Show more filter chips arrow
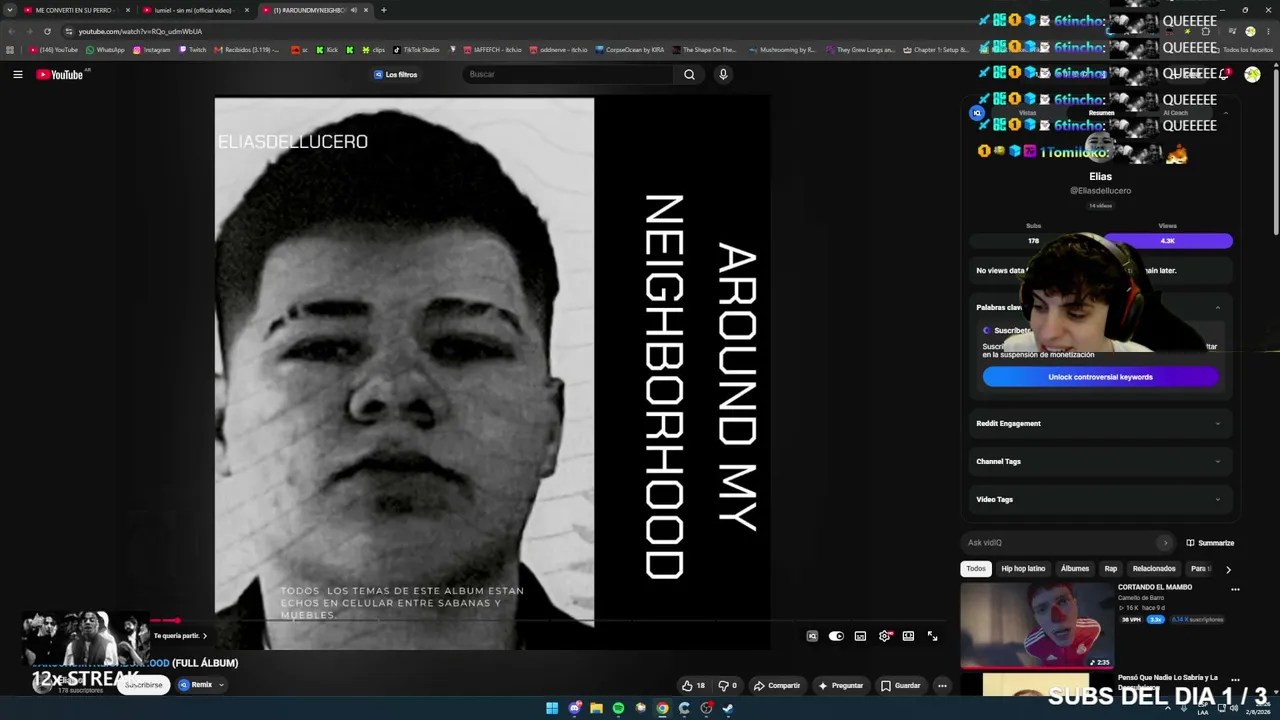 (x=1228, y=570)
